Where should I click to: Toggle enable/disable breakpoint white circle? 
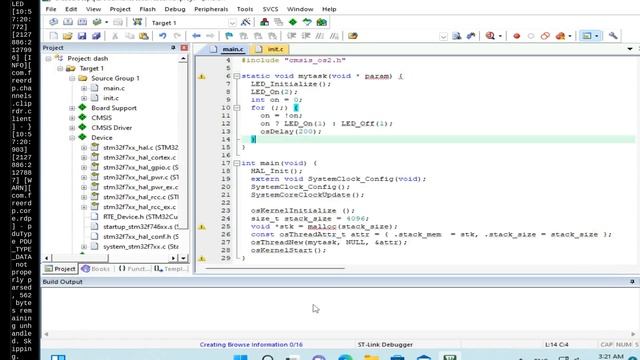[531, 36]
